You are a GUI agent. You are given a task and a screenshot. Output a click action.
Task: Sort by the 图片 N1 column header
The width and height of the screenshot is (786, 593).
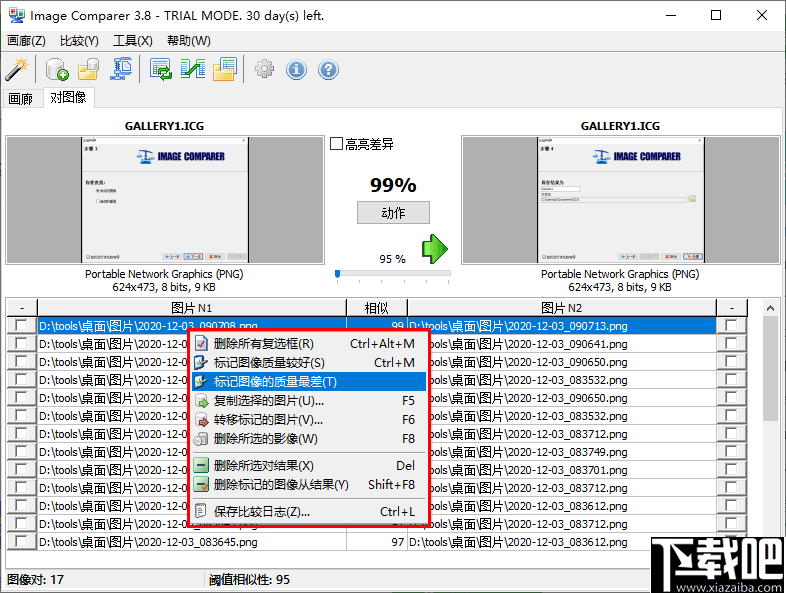(192, 308)
